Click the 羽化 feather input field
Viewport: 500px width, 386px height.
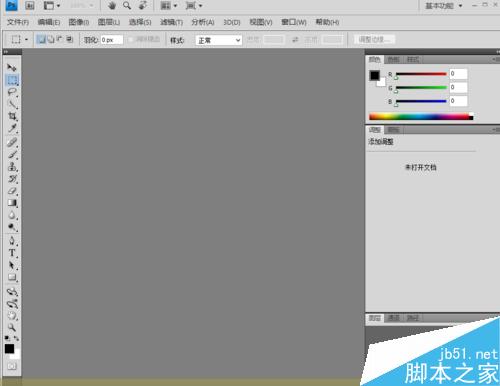click(112, 40)
